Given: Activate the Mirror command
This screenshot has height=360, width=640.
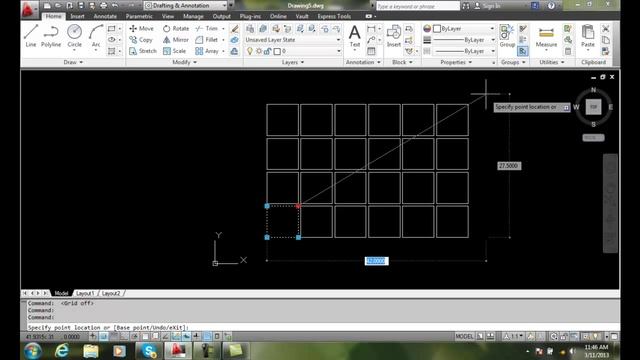Looking at the screenshot, I should click(x=176, y=40).
